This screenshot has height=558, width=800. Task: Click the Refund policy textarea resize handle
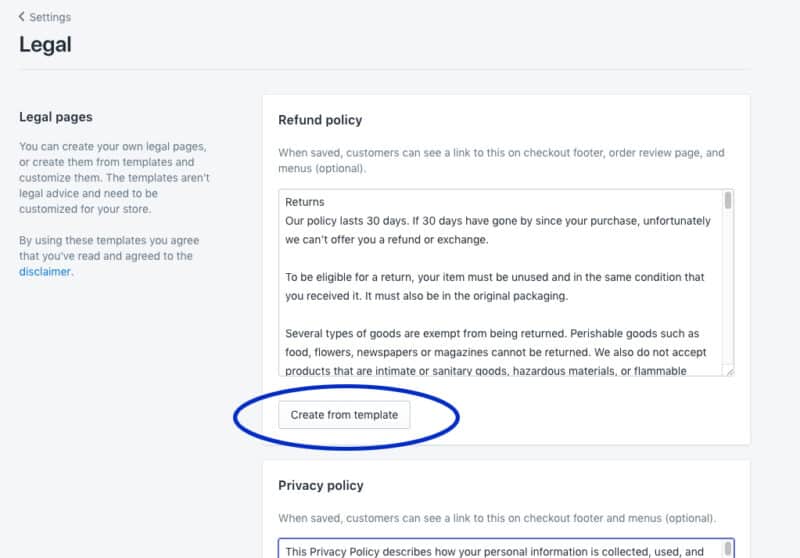click(x=730, y=372)
